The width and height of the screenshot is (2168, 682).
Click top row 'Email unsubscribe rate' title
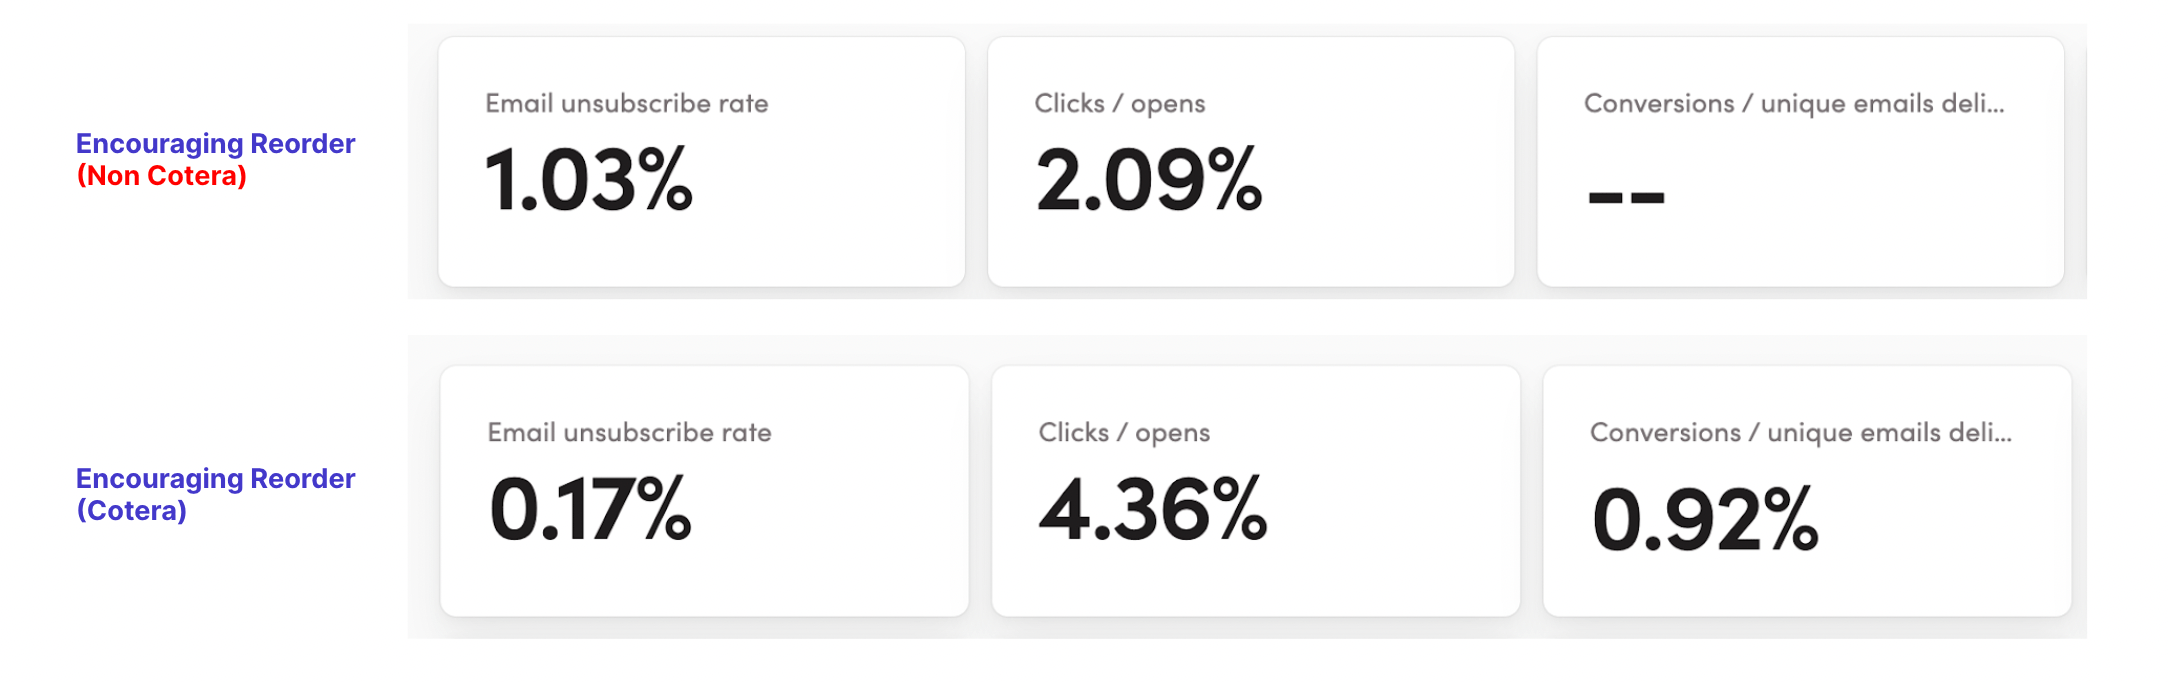tap(627, 103)
